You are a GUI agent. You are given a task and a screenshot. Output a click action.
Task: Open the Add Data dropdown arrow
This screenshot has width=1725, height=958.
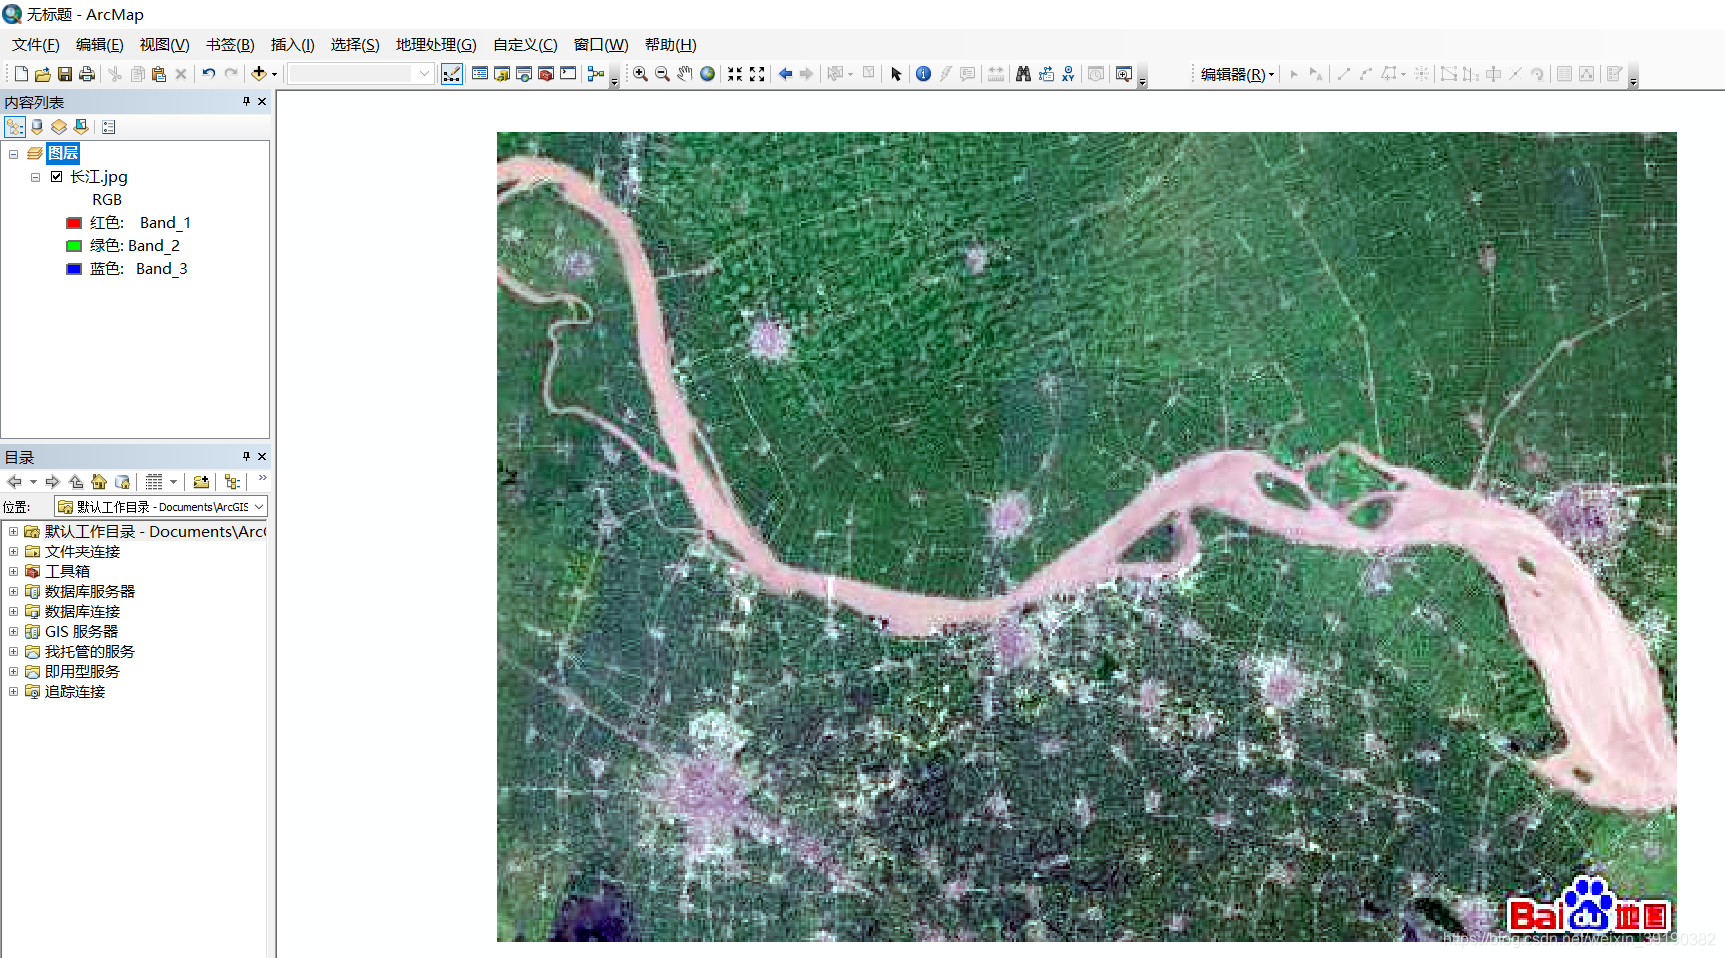(274, 74)
